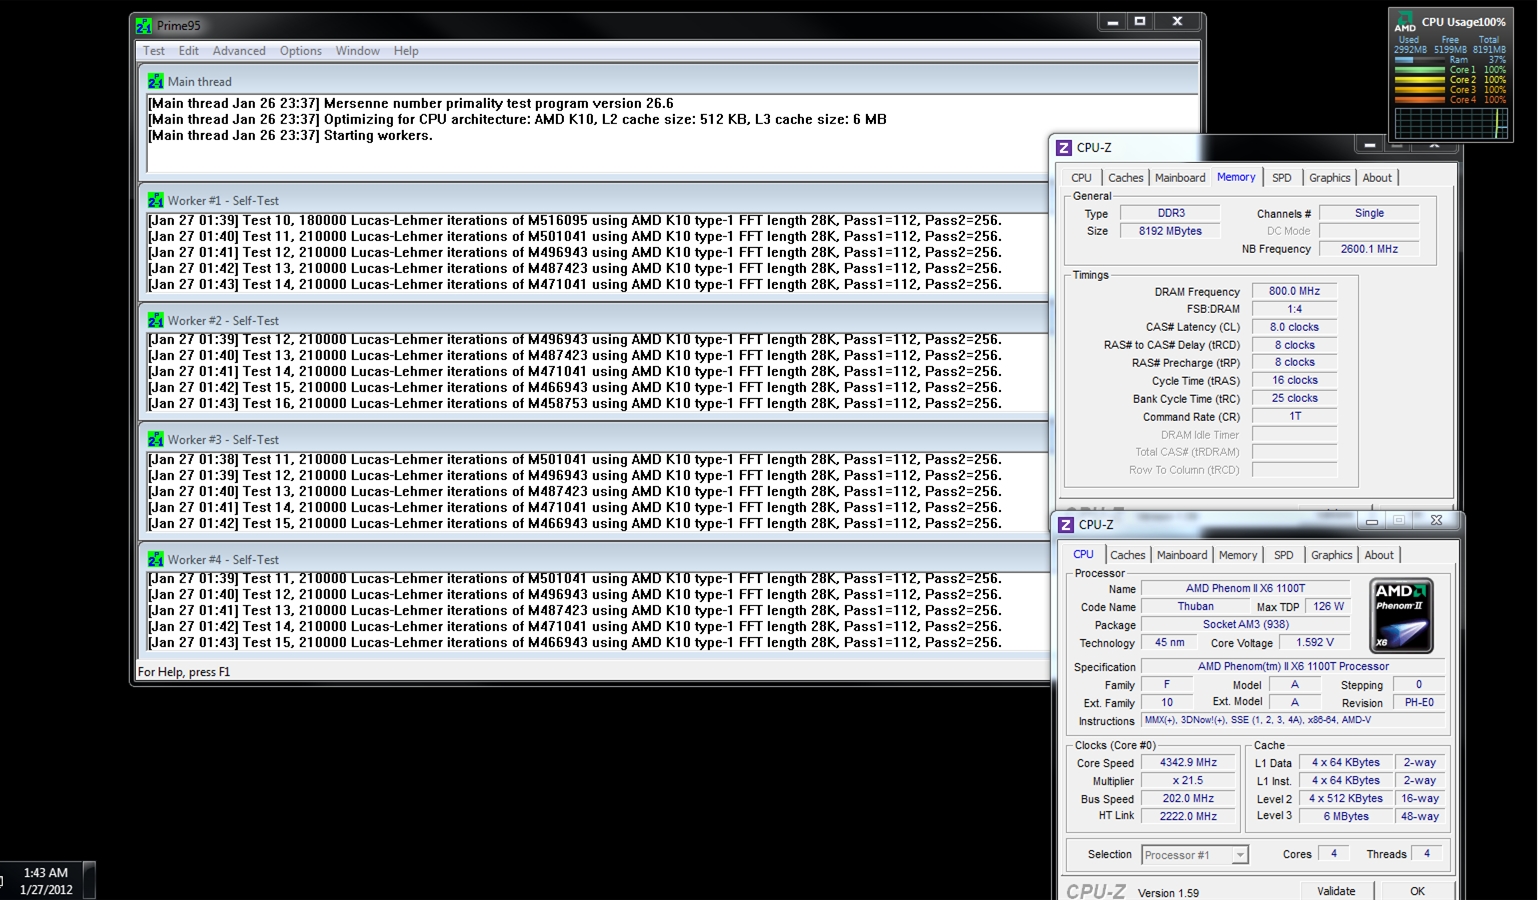The image size is (1538, 900).
Task: Select CPU tab in front CPU-Z window
Action: [1083, 554]
